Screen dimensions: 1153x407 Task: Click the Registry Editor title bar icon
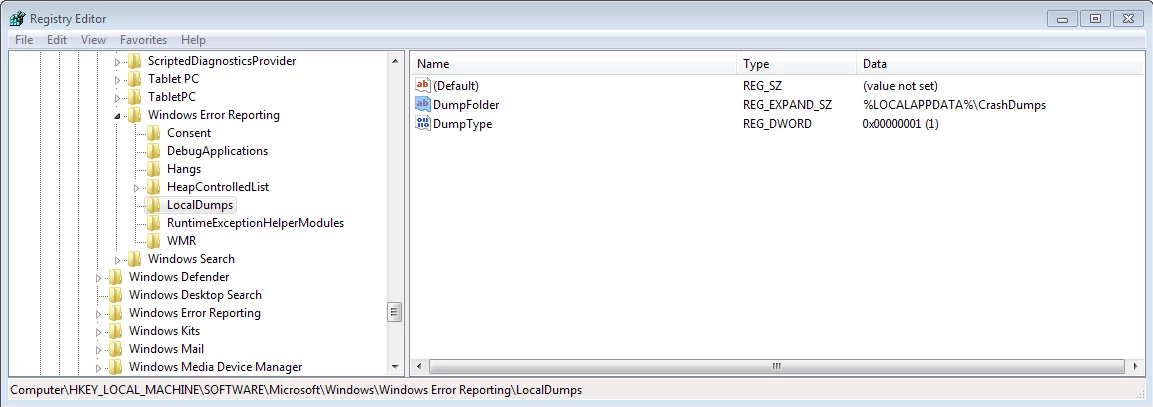(18, 18)
